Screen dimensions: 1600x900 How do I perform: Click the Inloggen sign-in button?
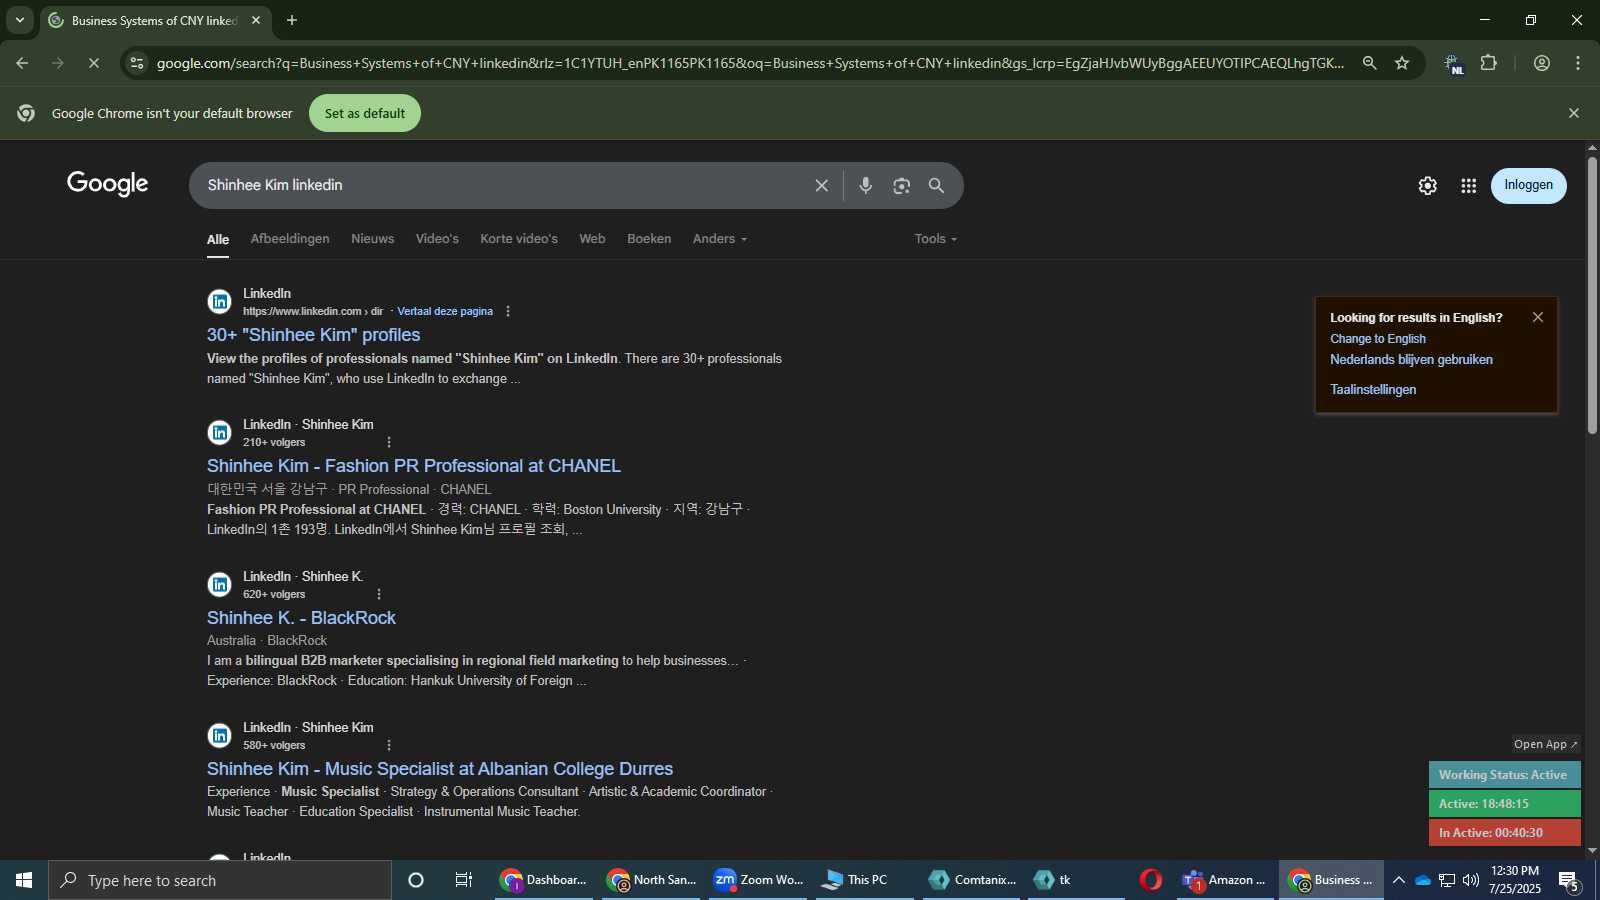tap(1528, 185)
